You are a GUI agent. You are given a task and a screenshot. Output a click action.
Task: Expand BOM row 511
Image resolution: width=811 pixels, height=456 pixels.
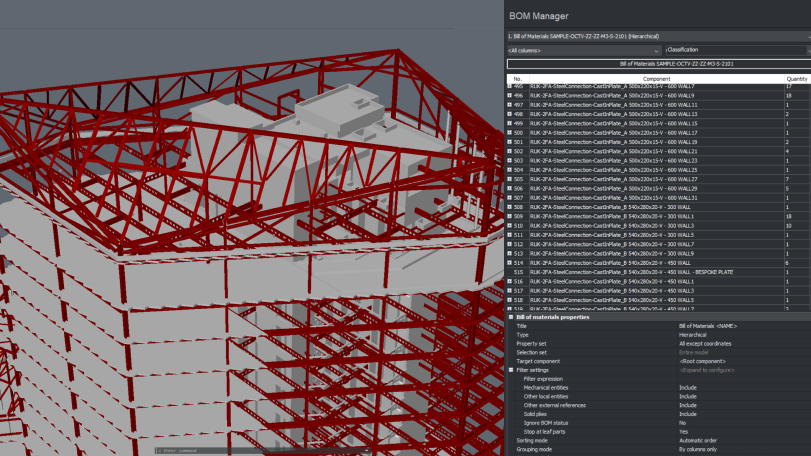(x=509, y=235)
